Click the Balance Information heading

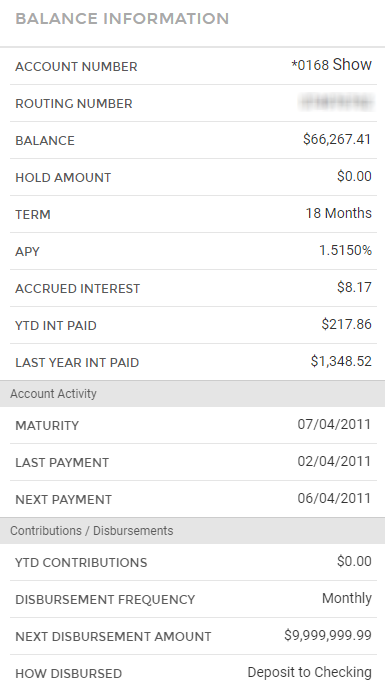click(x=122, y=19)
